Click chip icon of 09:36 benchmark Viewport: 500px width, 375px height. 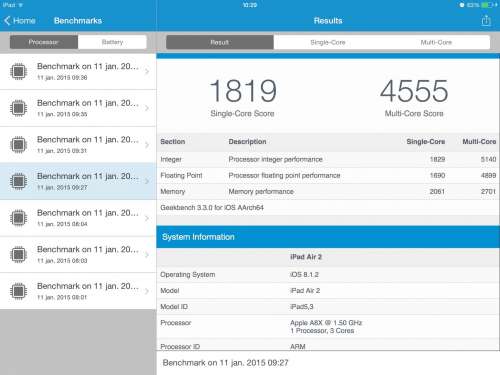[19, 71]
